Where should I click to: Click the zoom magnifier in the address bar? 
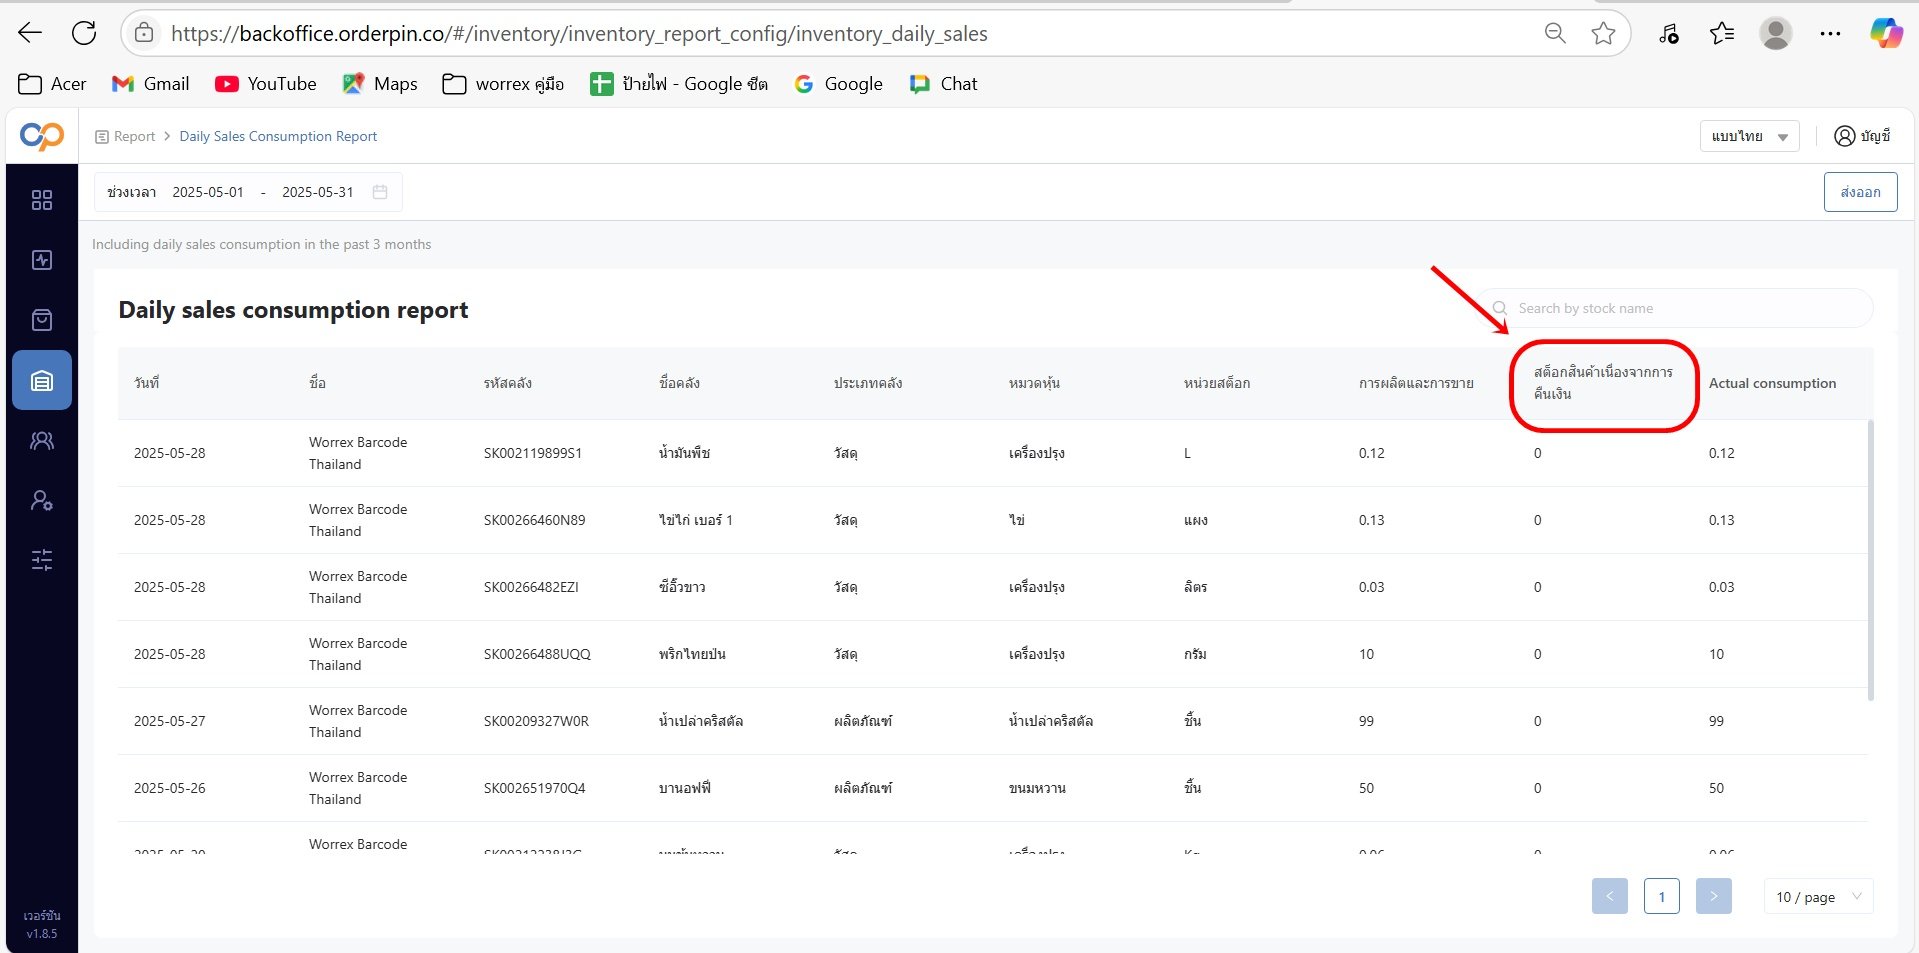tap(1555, 33)
